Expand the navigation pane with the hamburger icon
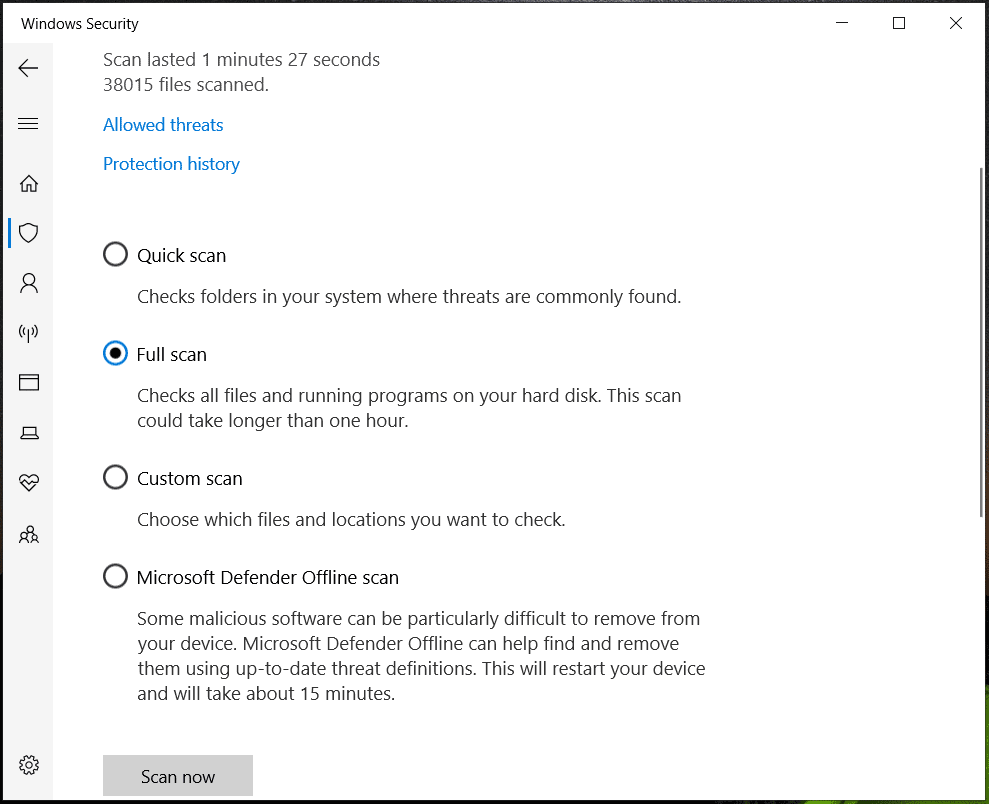989x804 pixels. 28,123
